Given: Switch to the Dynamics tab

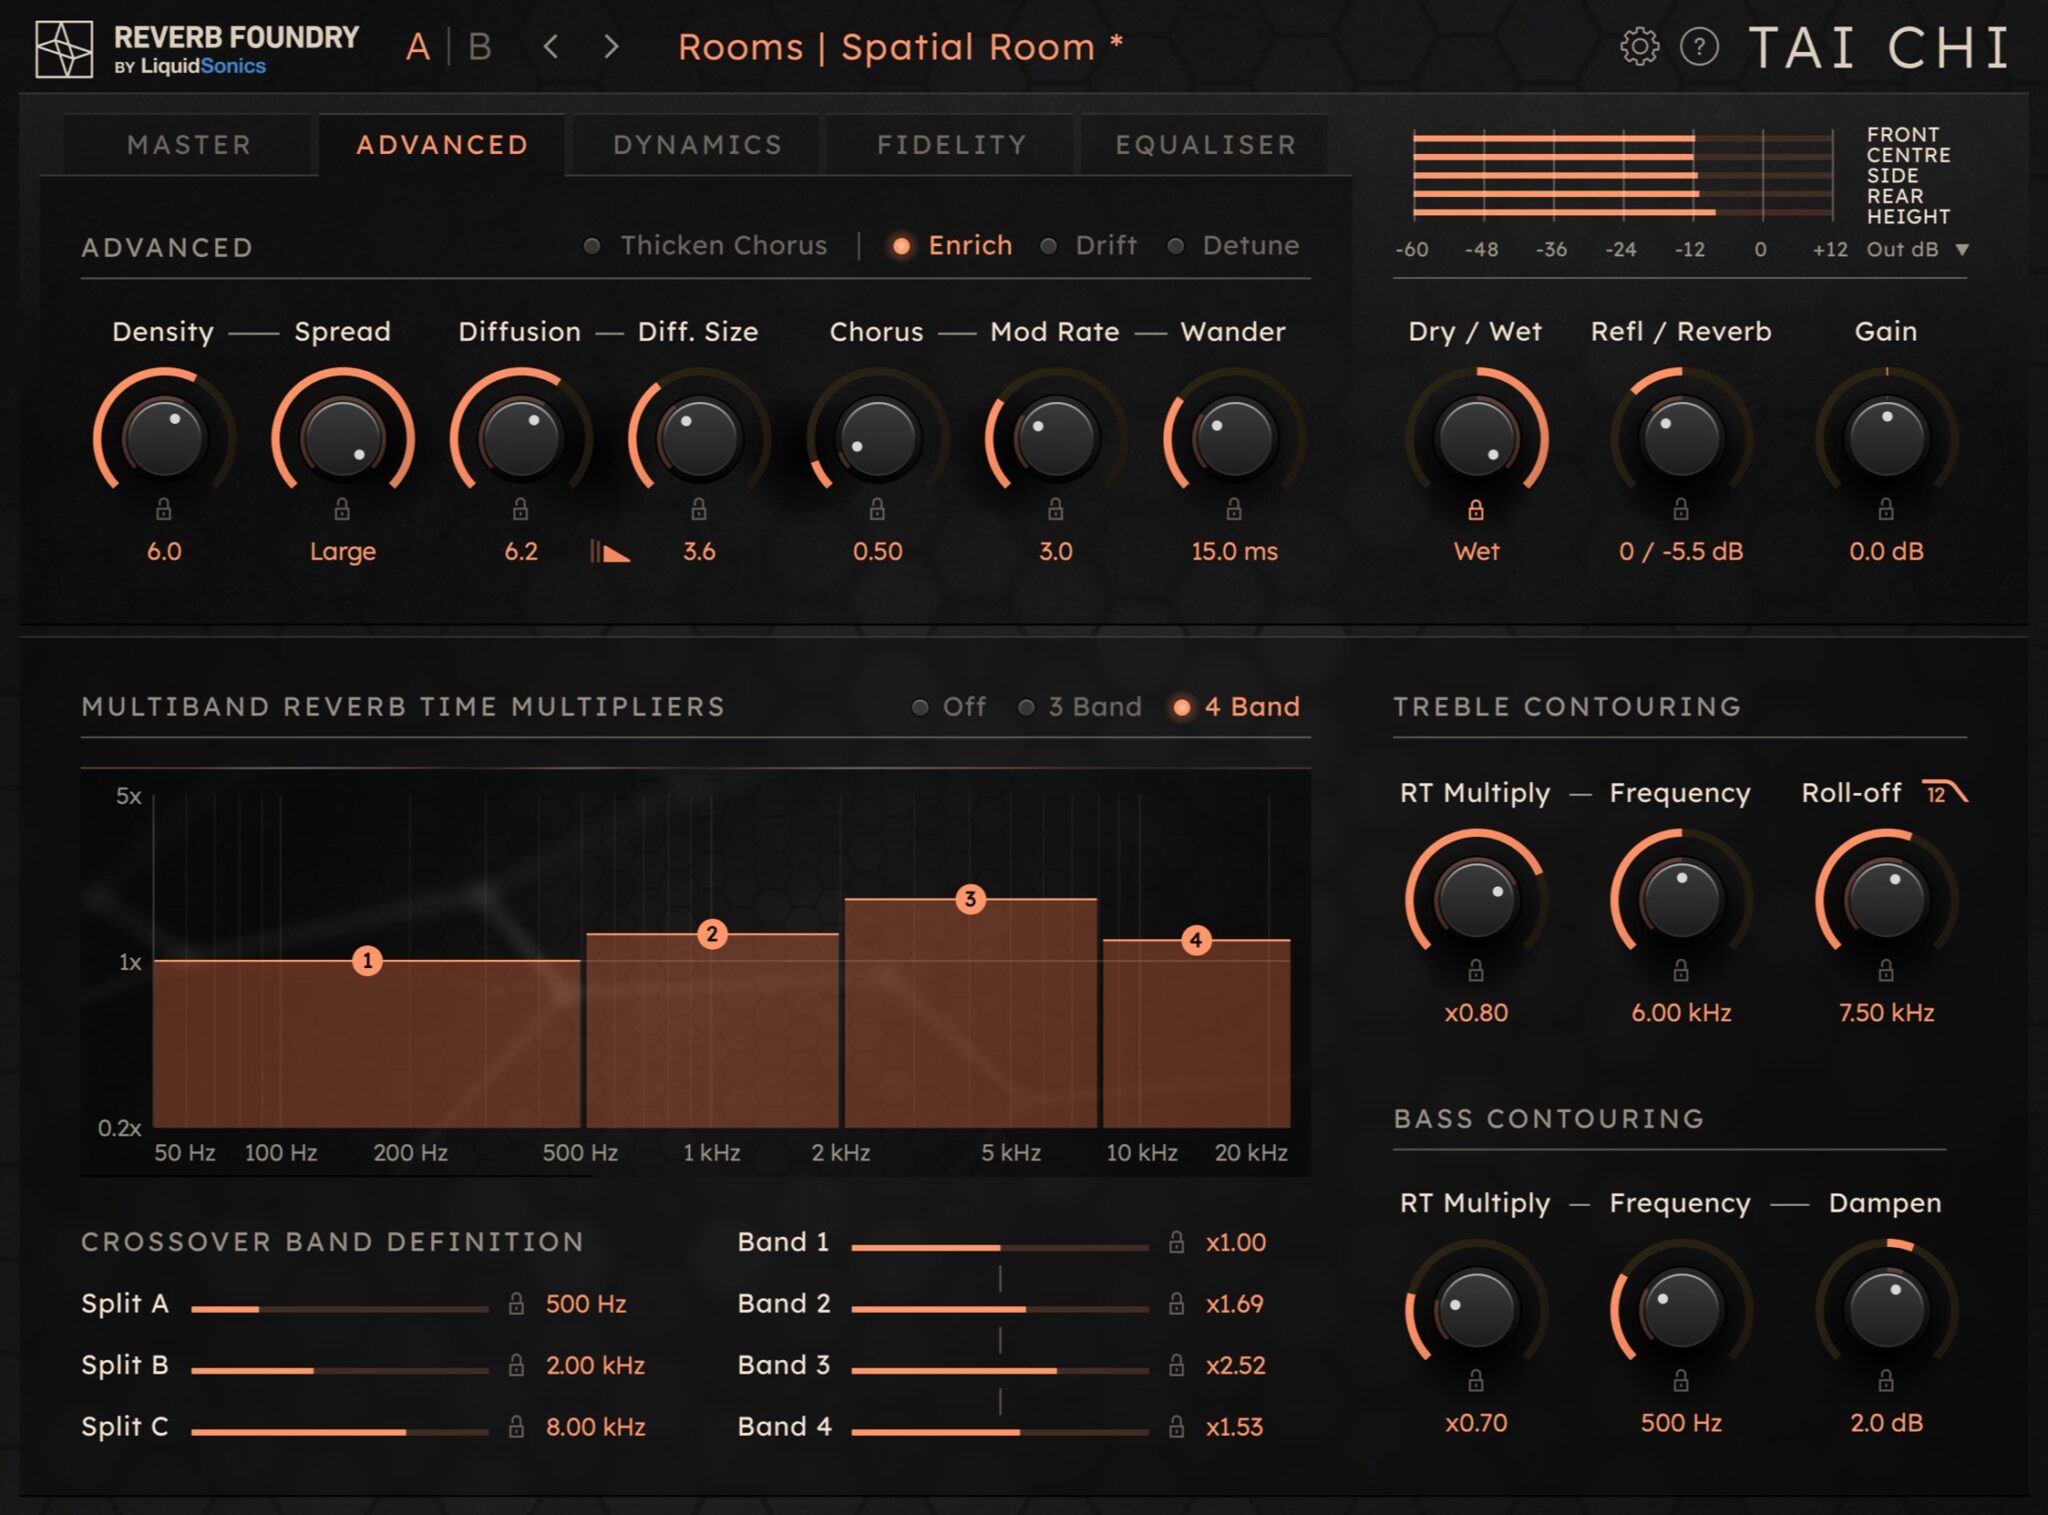Looking at the screenshot, I should (697, 144).
